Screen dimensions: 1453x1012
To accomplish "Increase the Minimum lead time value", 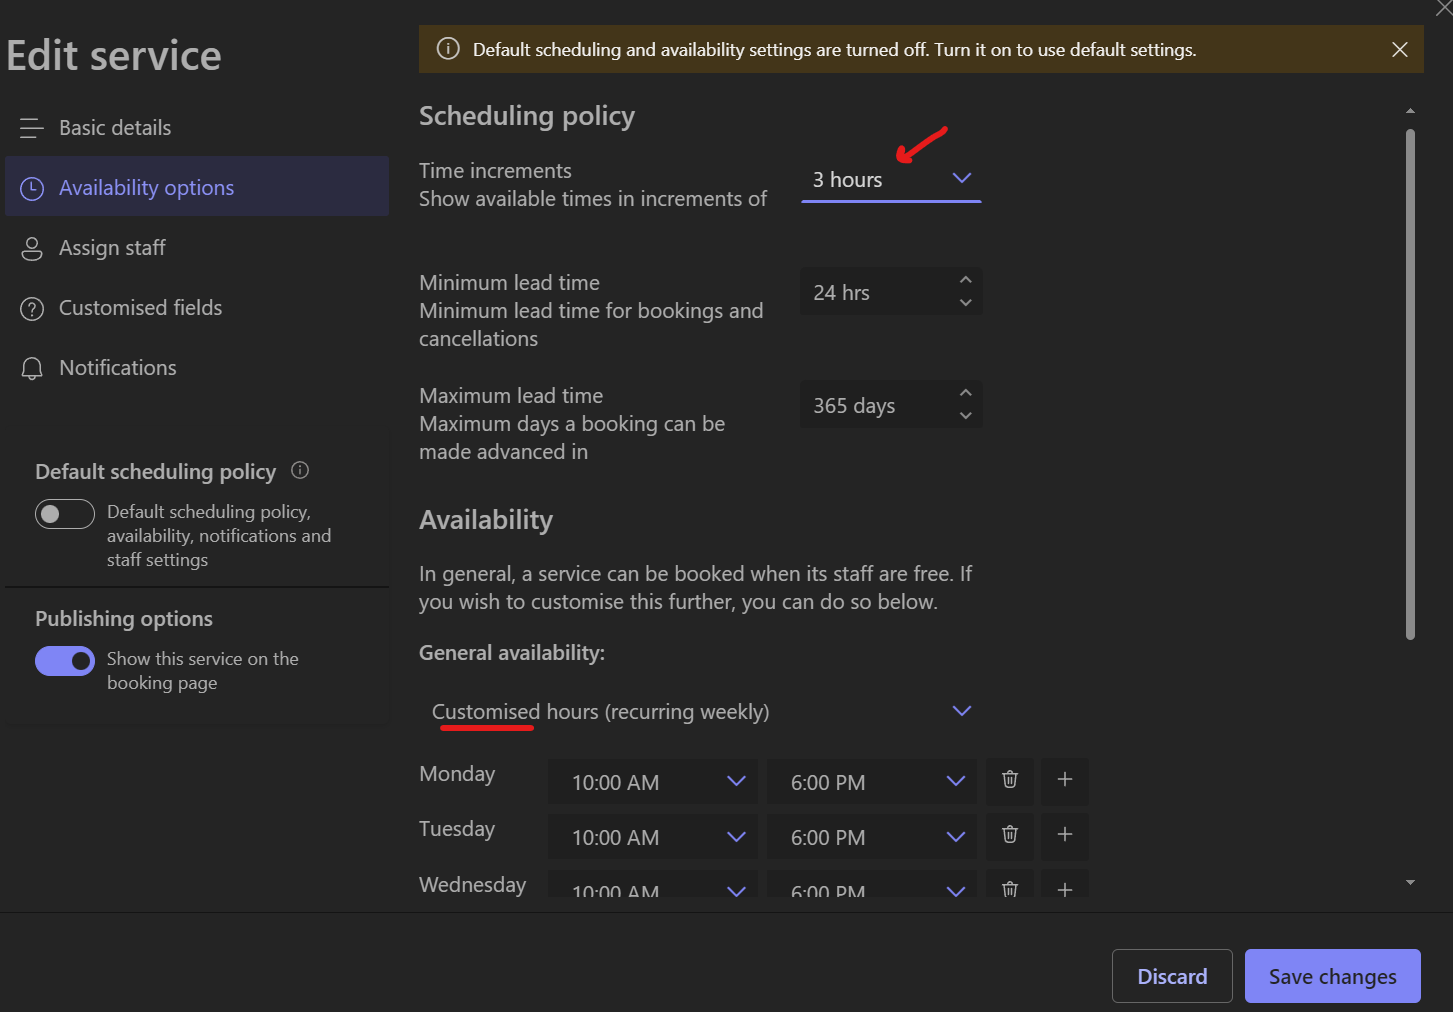I will coord(965,280).
